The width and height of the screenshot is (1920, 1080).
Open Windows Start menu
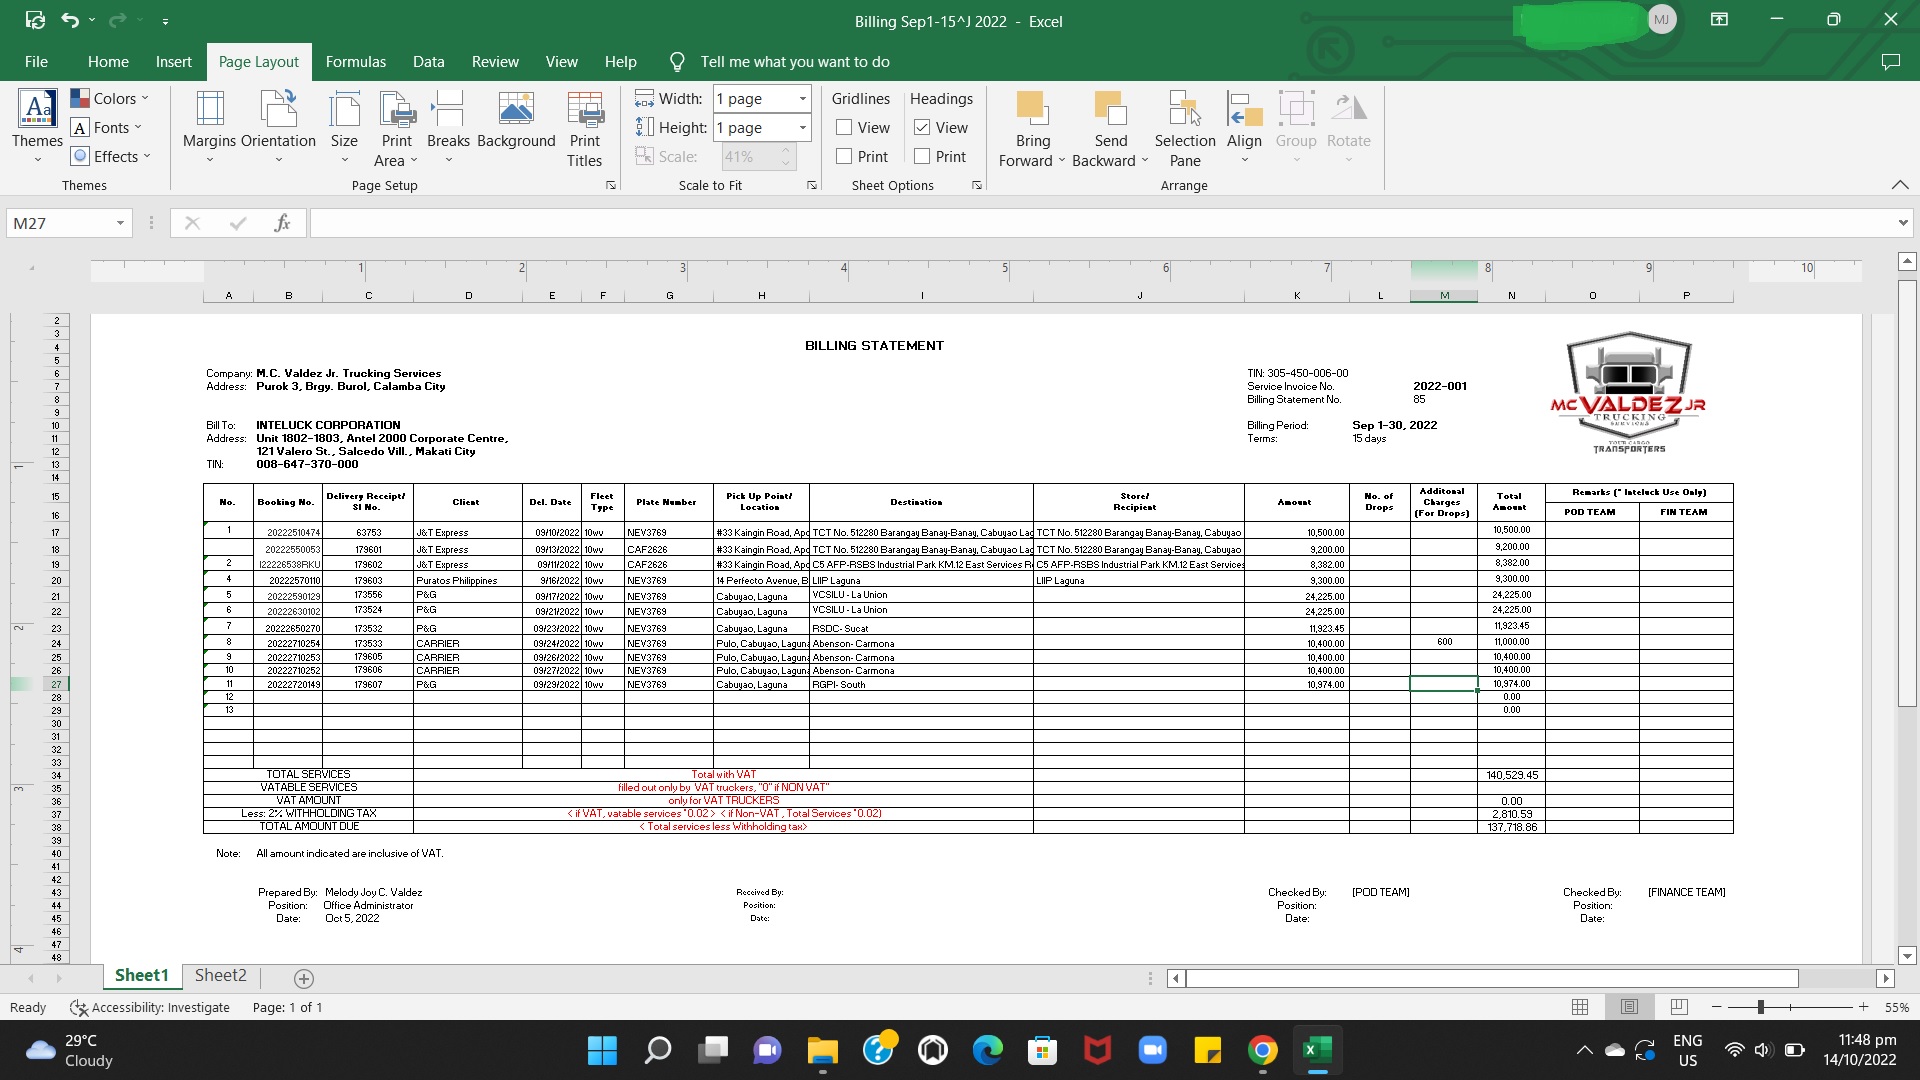coord(602,1050)
